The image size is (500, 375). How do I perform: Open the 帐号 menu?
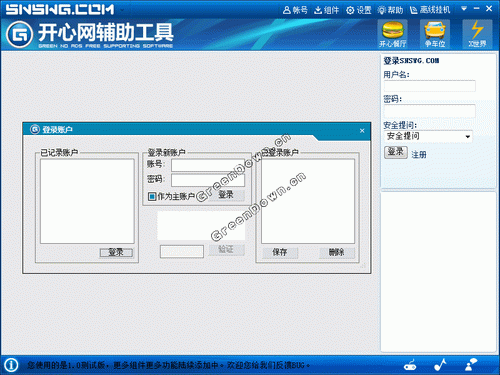[x=295, y=10]
